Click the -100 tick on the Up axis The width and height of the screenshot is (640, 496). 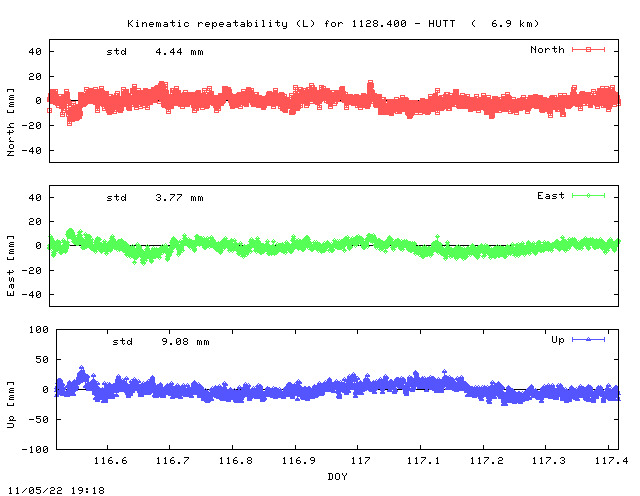(35, 449)
